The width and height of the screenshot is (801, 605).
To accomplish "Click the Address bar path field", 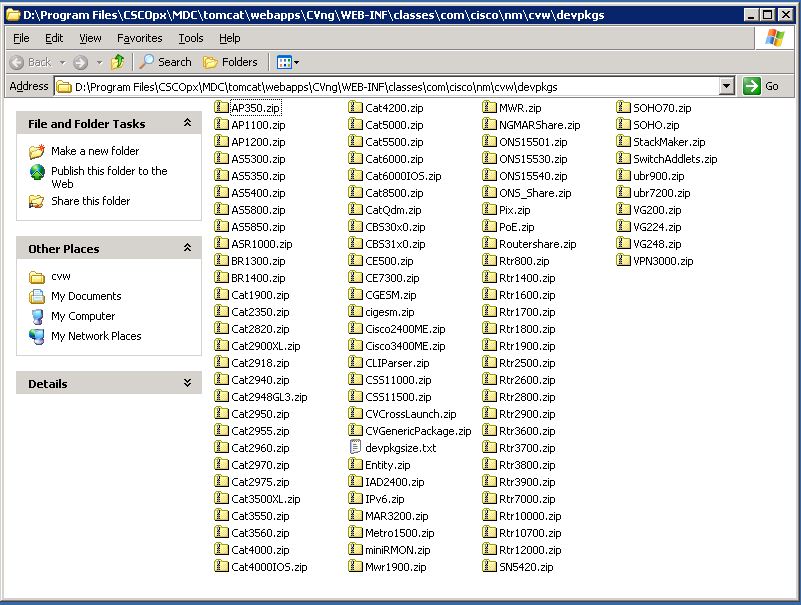I will pyautogui.click(x=387, y=86).
